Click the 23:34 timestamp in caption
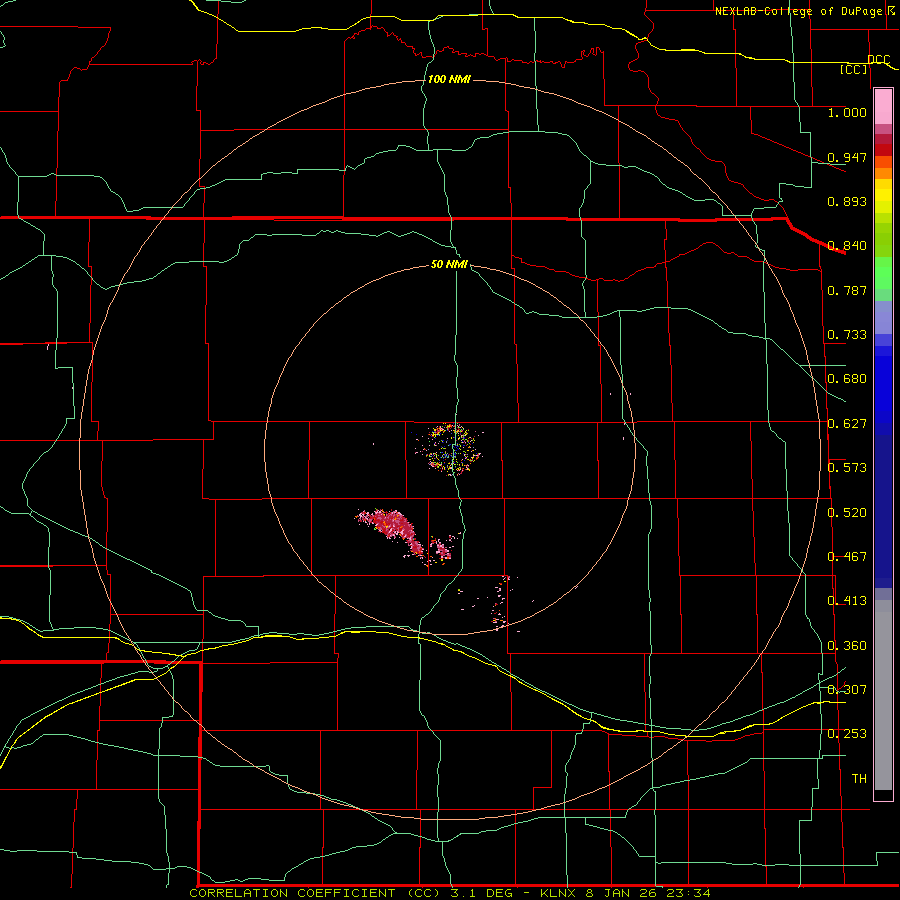This screenshot has width=900, height=900. point(688,893)
